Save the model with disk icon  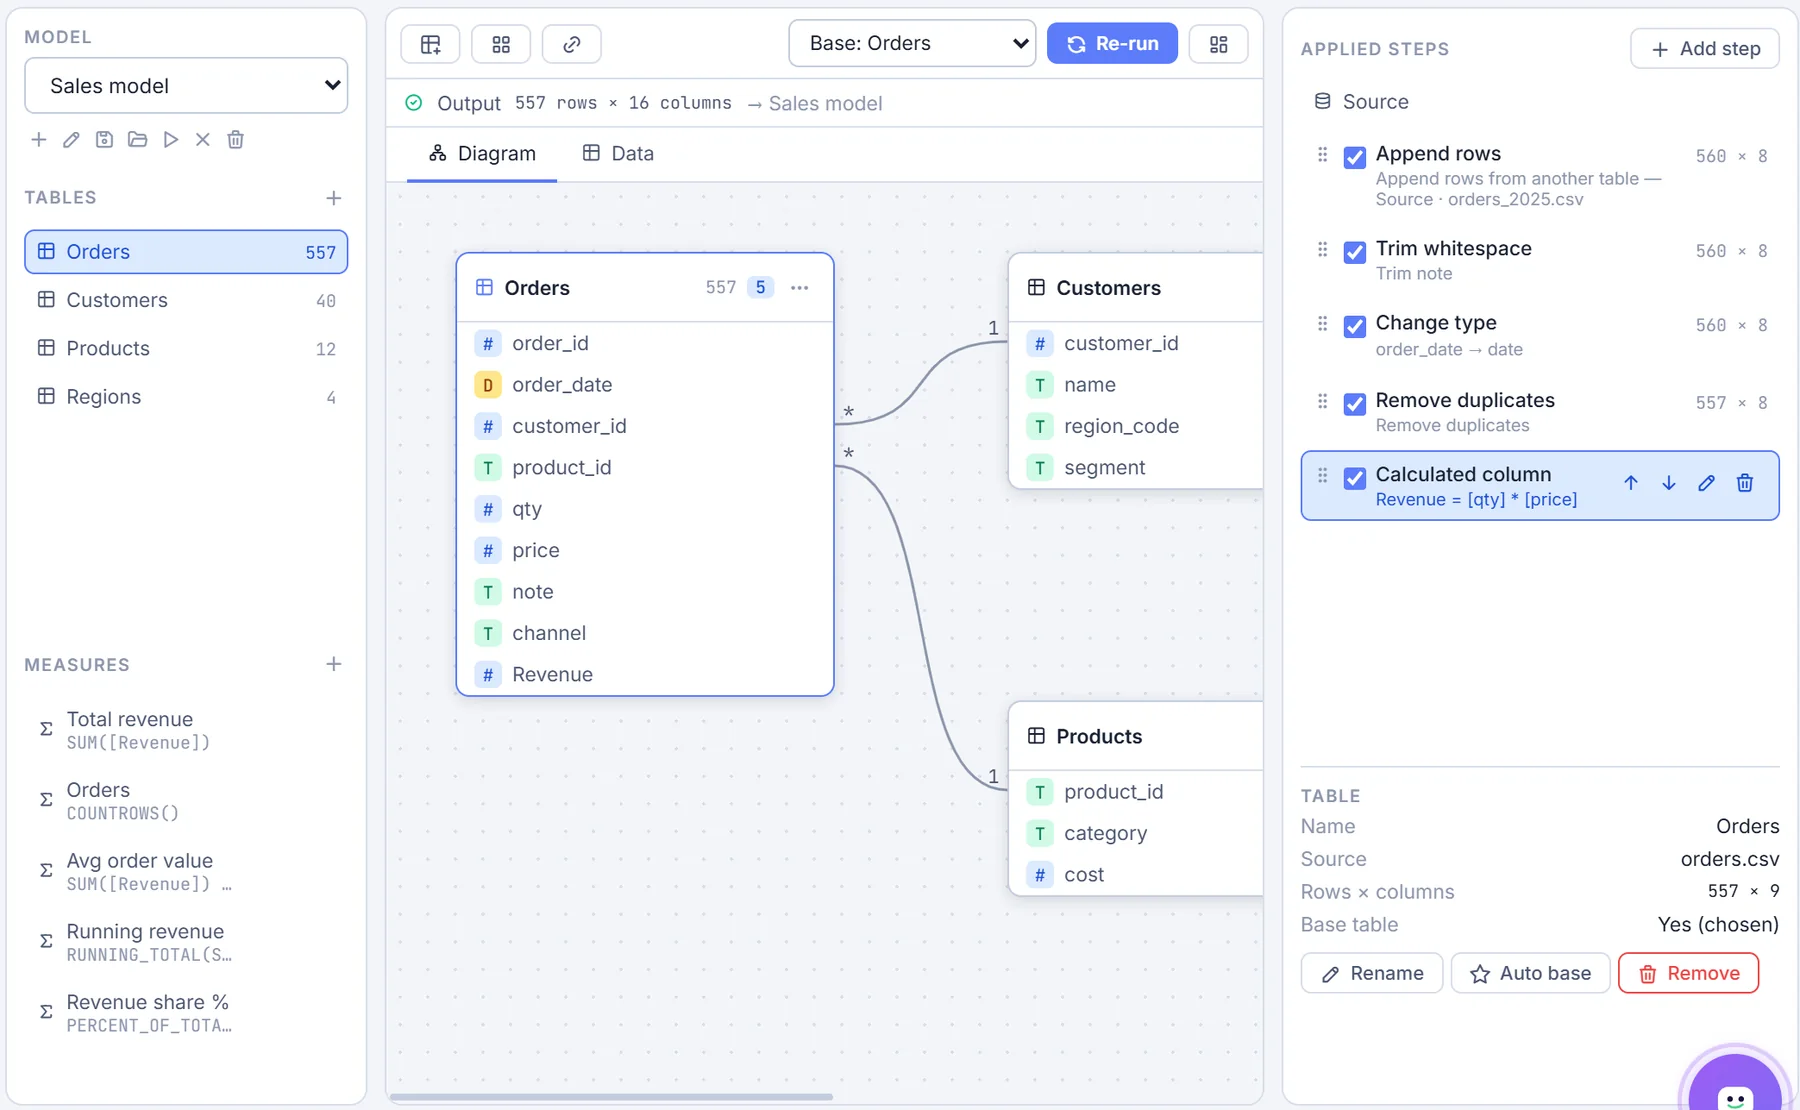104,140
